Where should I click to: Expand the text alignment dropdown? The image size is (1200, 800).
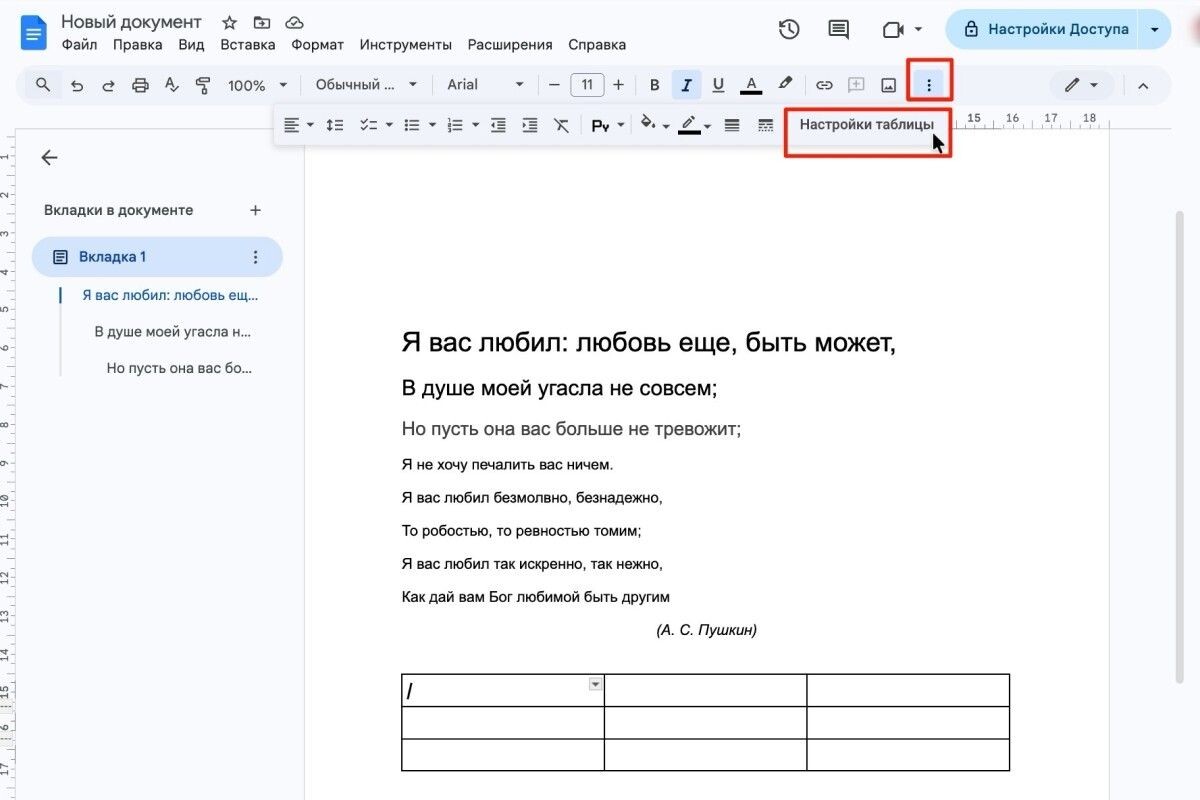point(311,125)
